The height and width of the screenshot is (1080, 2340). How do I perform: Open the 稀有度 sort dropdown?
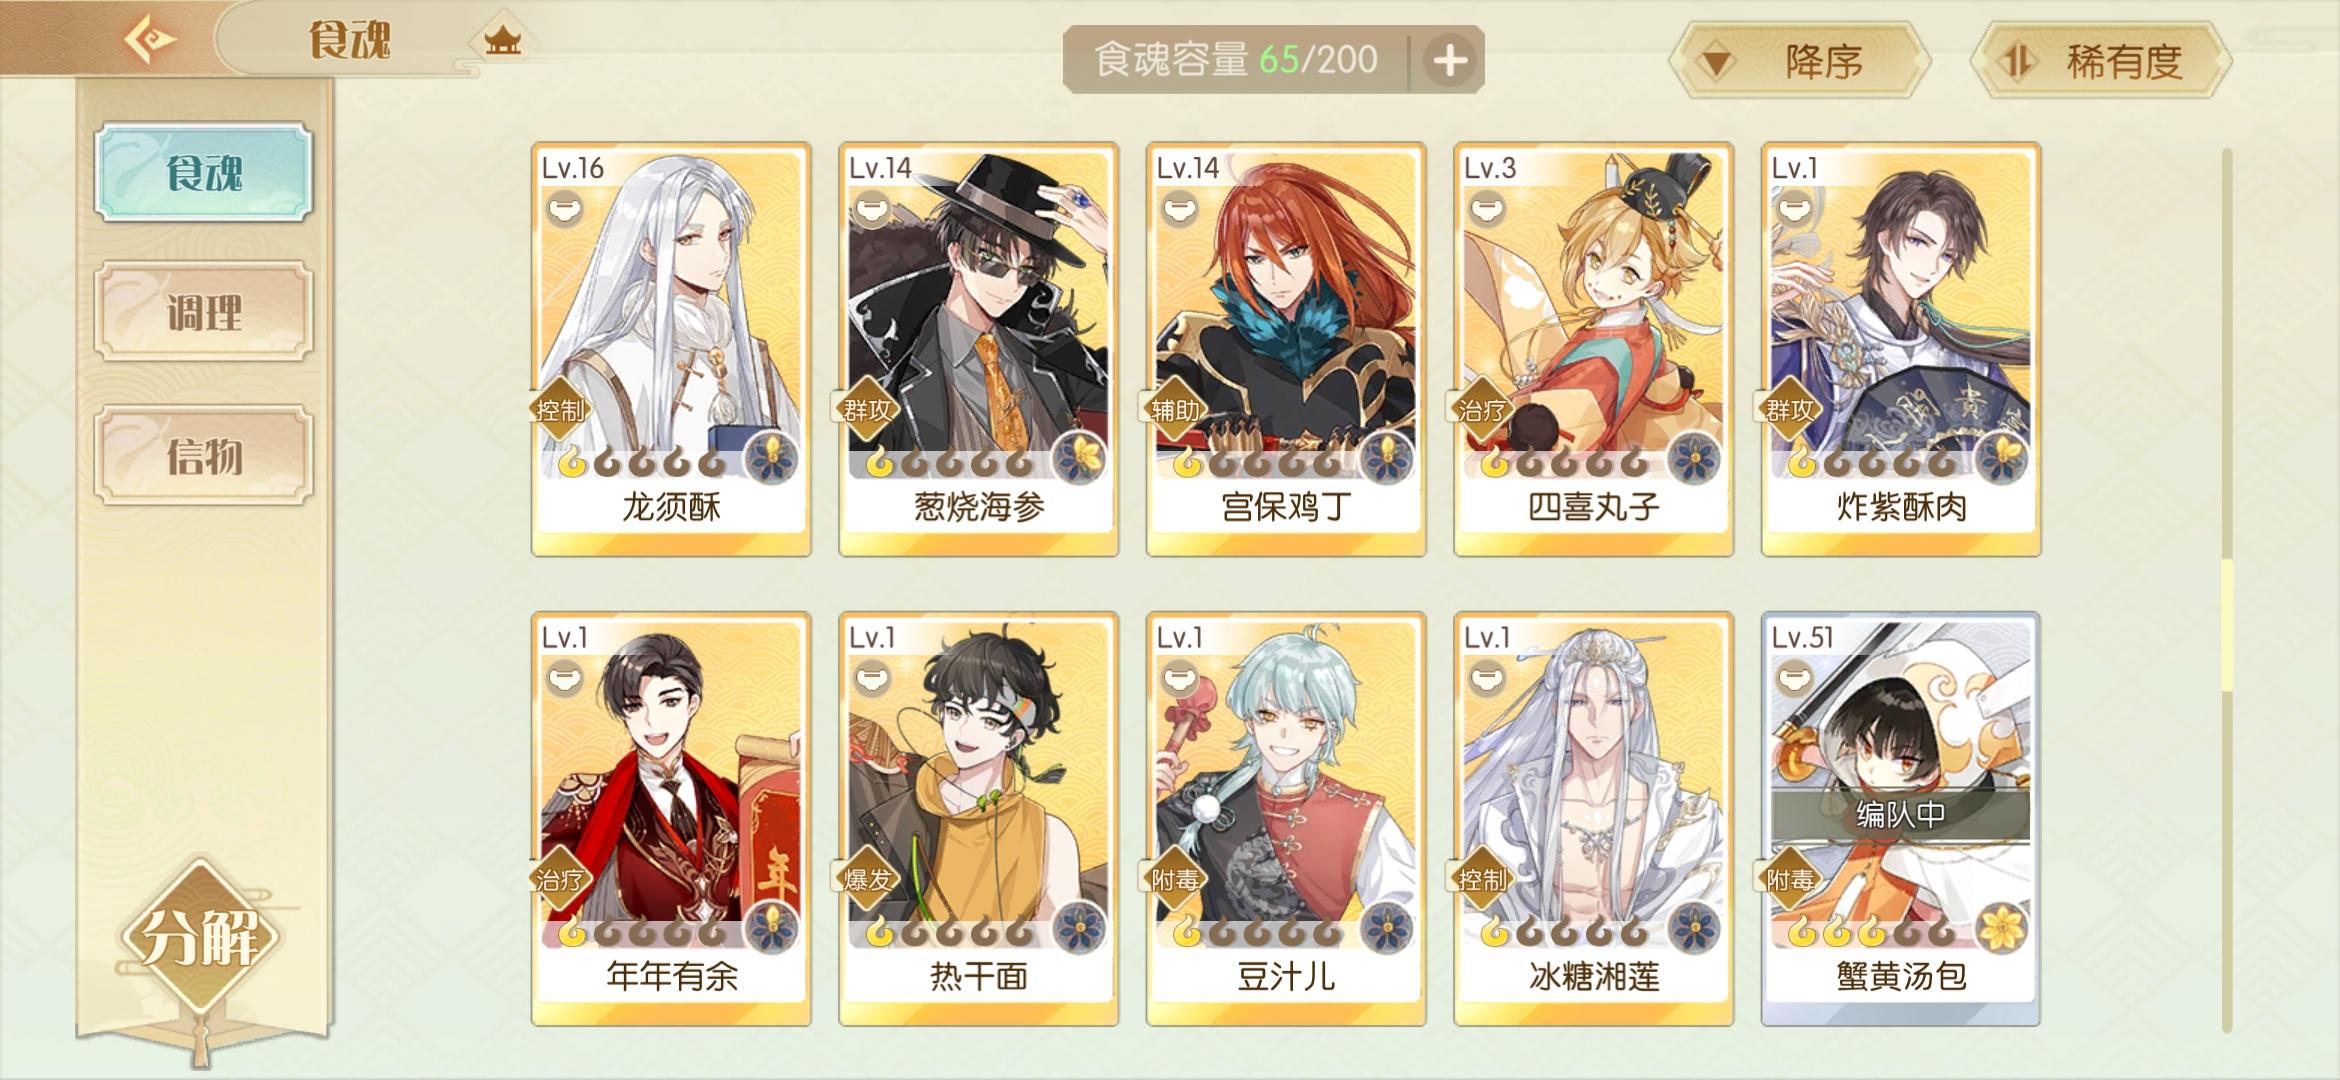2101,61
